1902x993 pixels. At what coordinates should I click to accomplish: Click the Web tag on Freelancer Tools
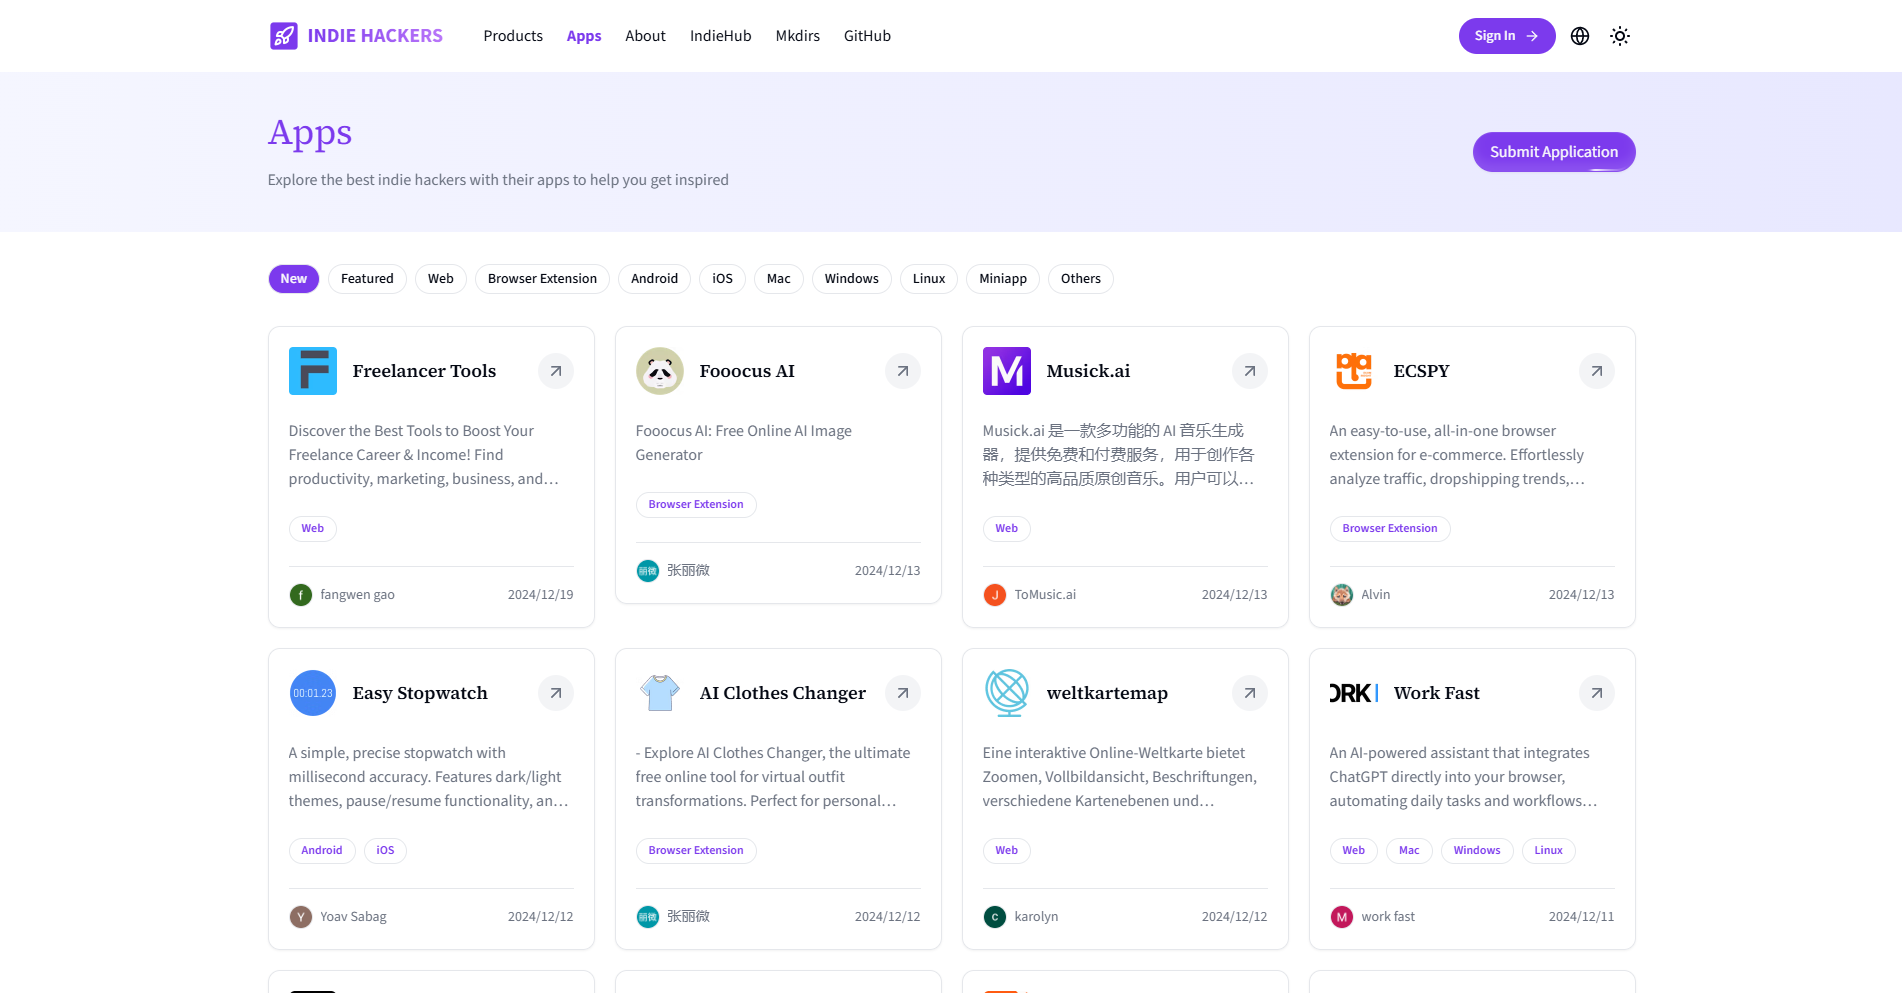(313, 529)
